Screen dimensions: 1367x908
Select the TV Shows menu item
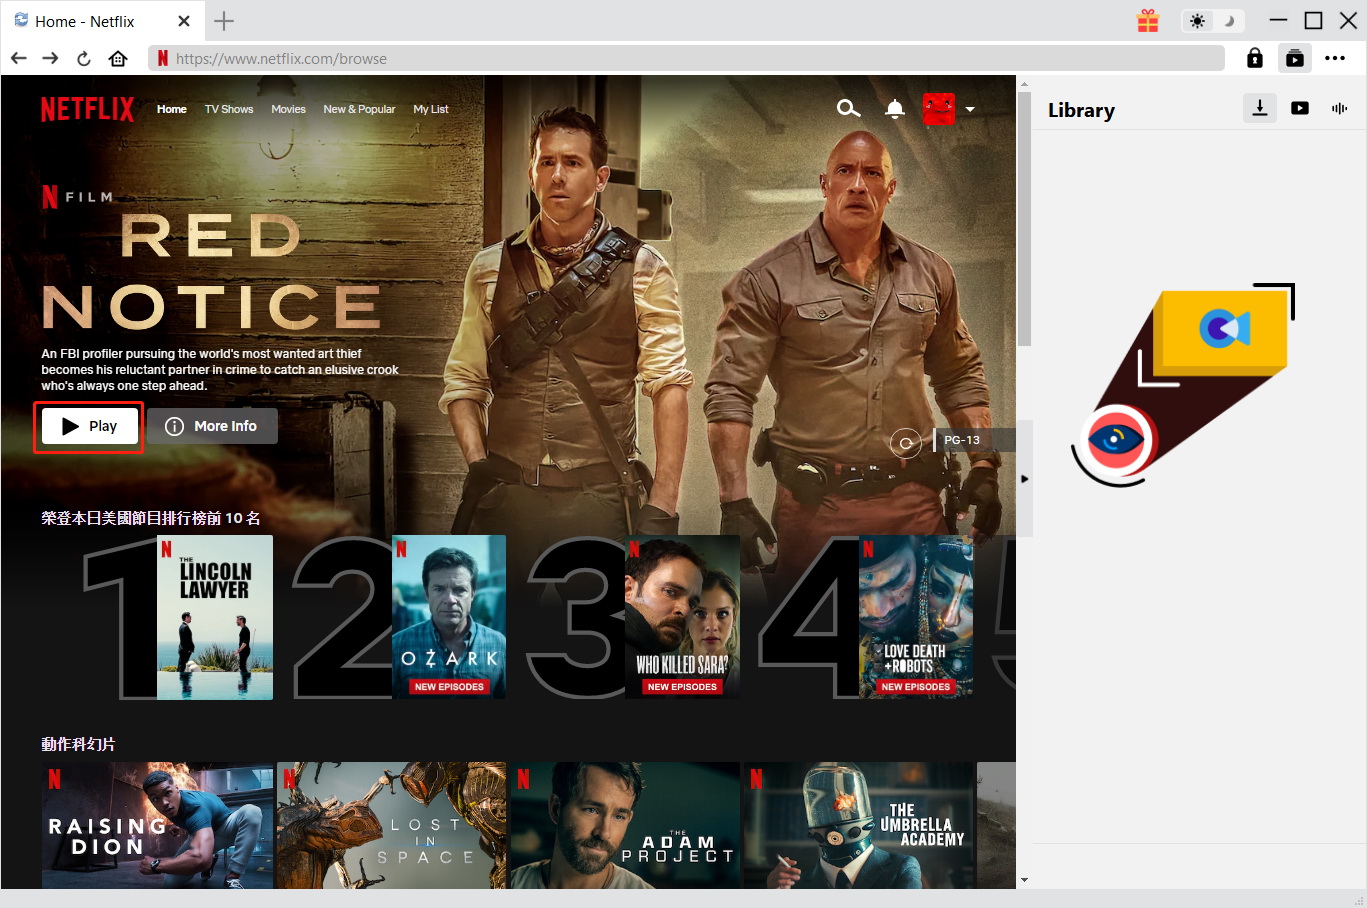[x=228, y=109]
